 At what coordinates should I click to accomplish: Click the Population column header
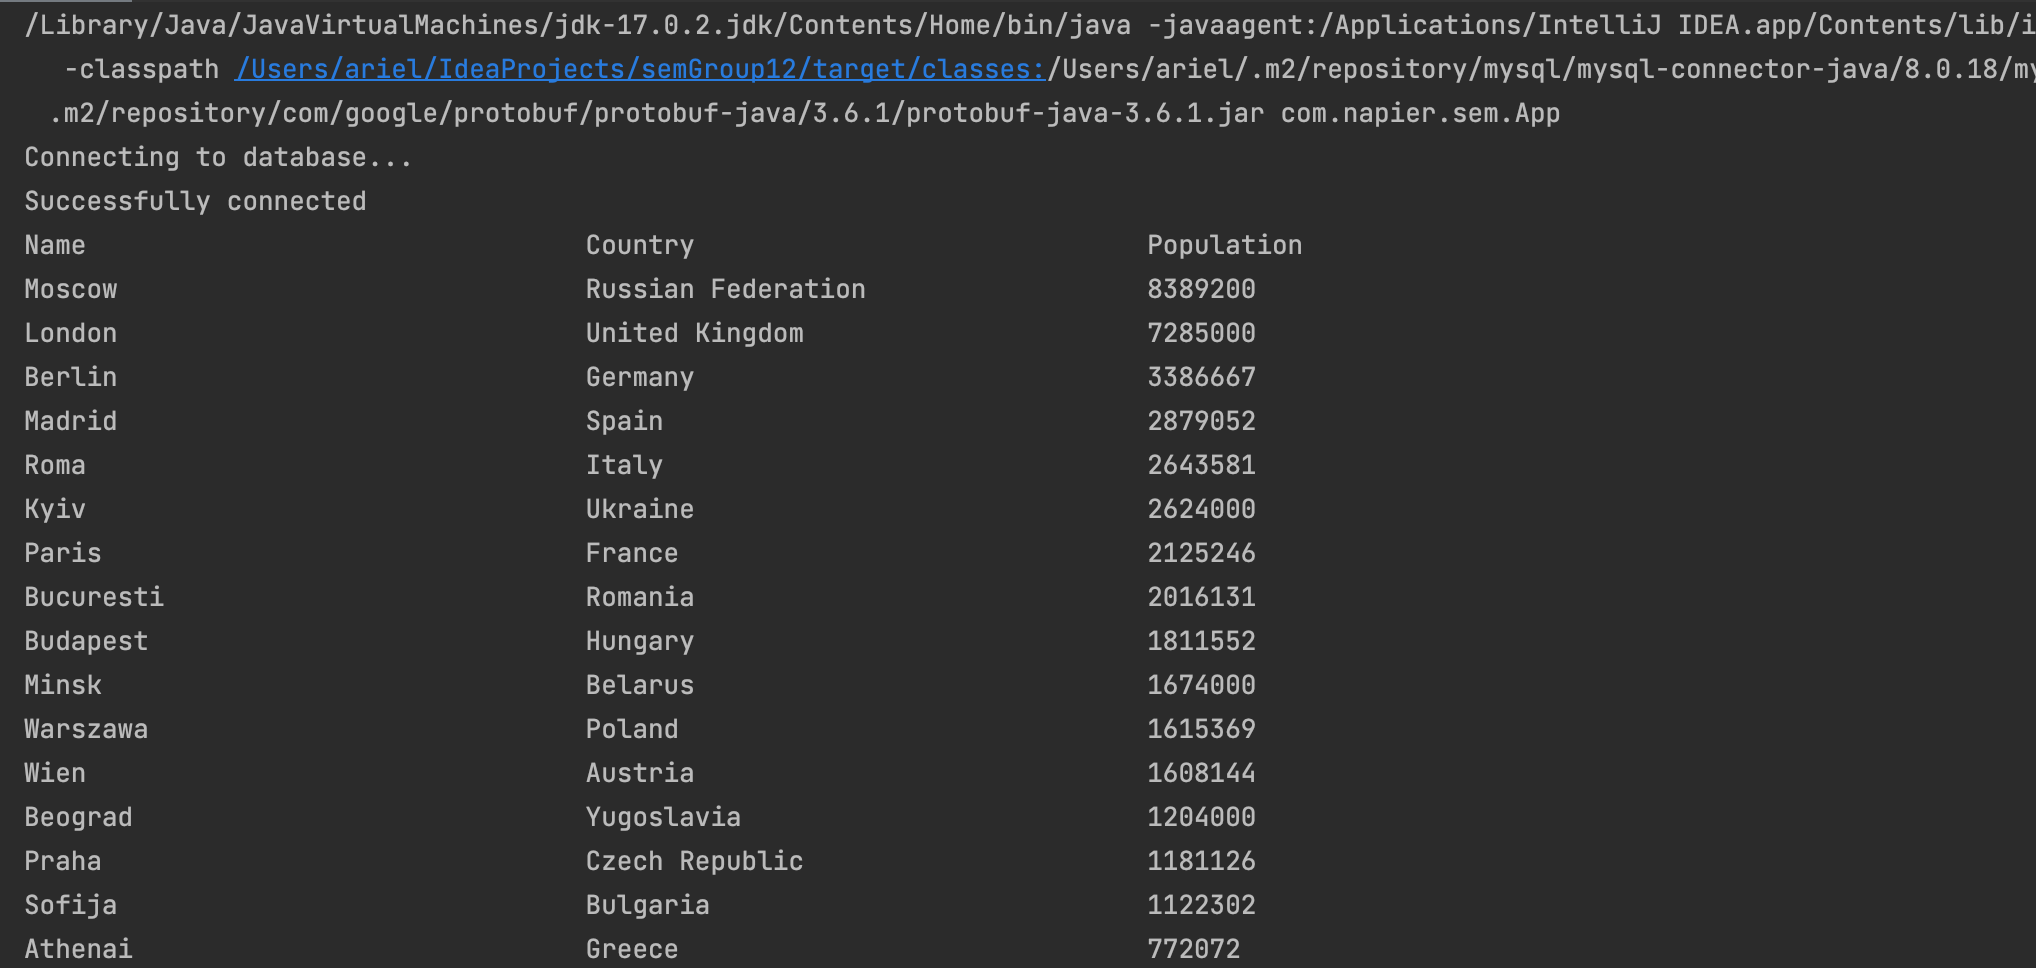point(1224,245)
